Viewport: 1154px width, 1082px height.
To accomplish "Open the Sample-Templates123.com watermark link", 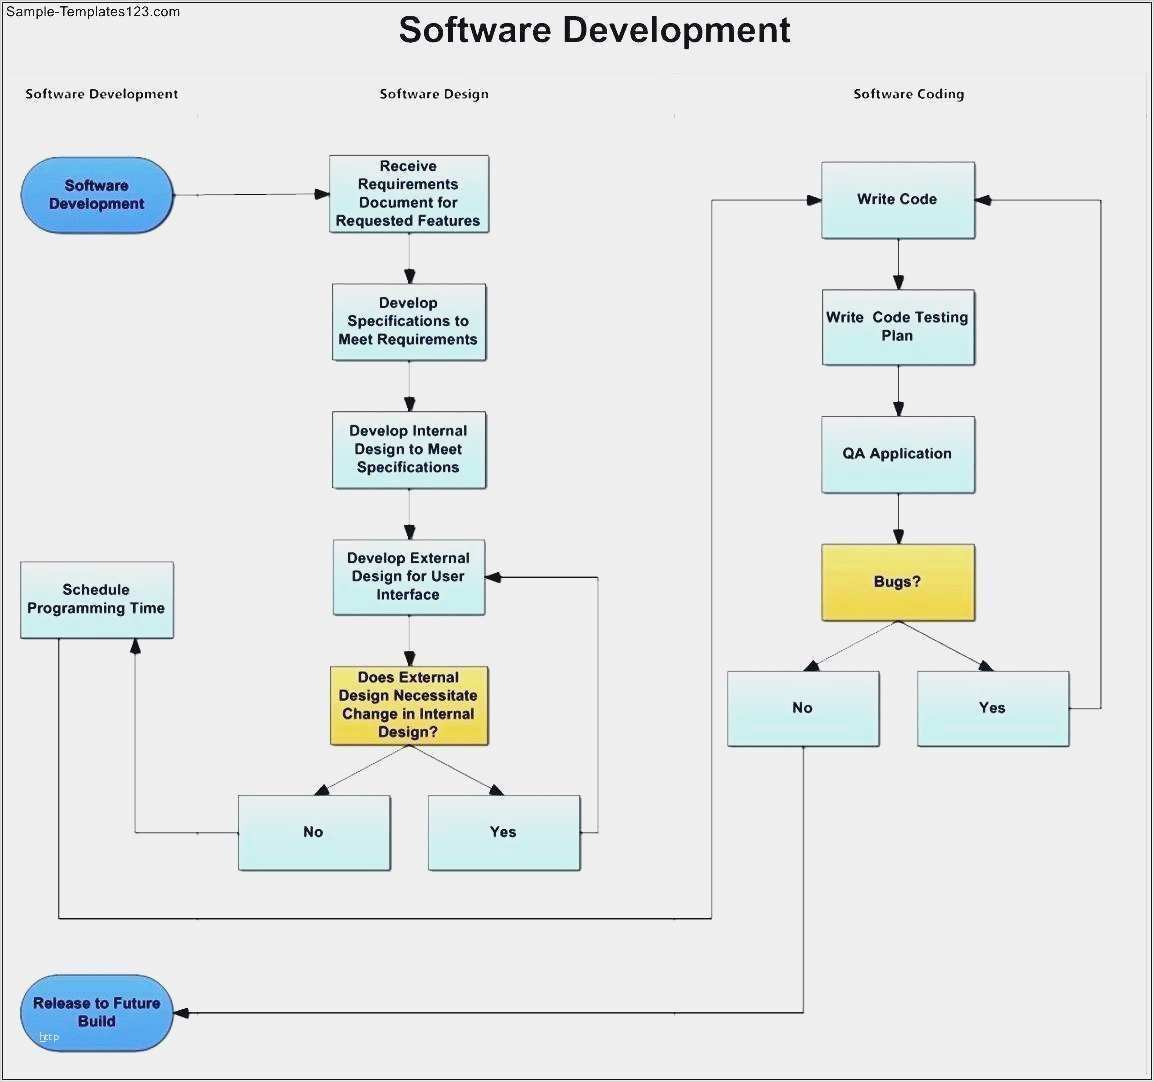I will pos(92,12).
